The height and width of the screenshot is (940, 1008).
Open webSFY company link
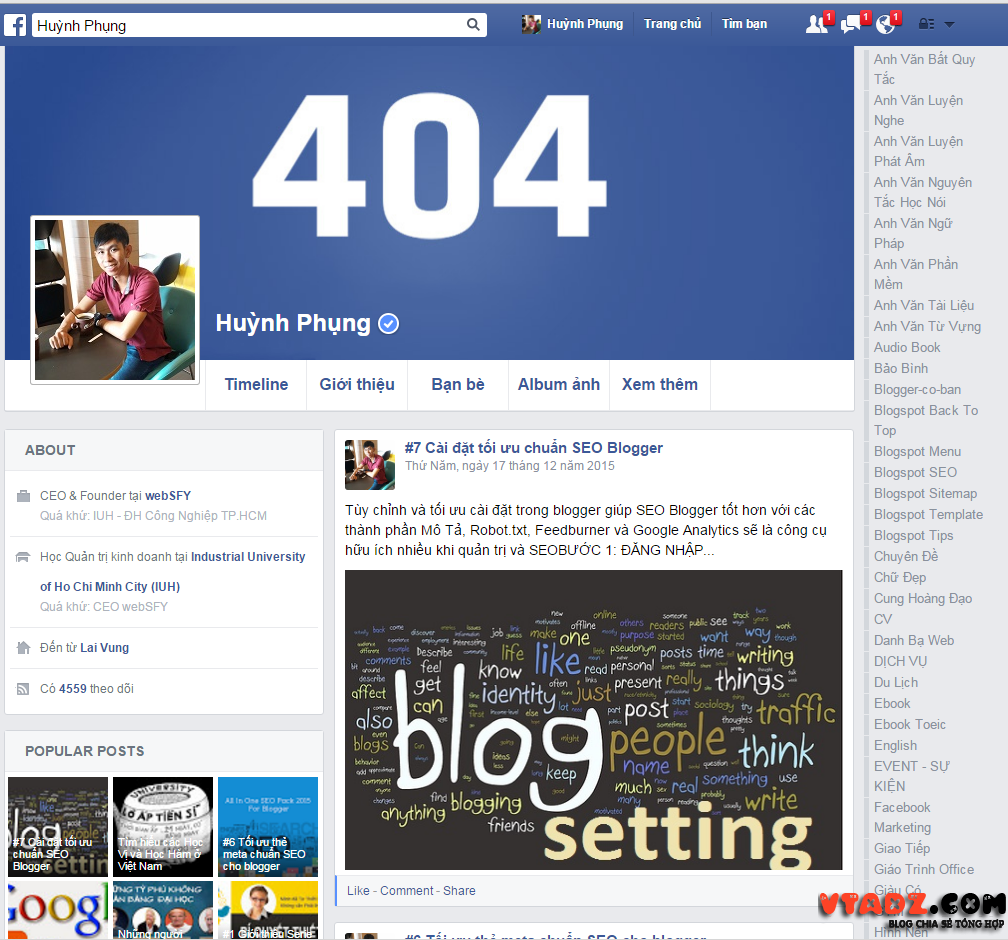click(x=168, y=496)
